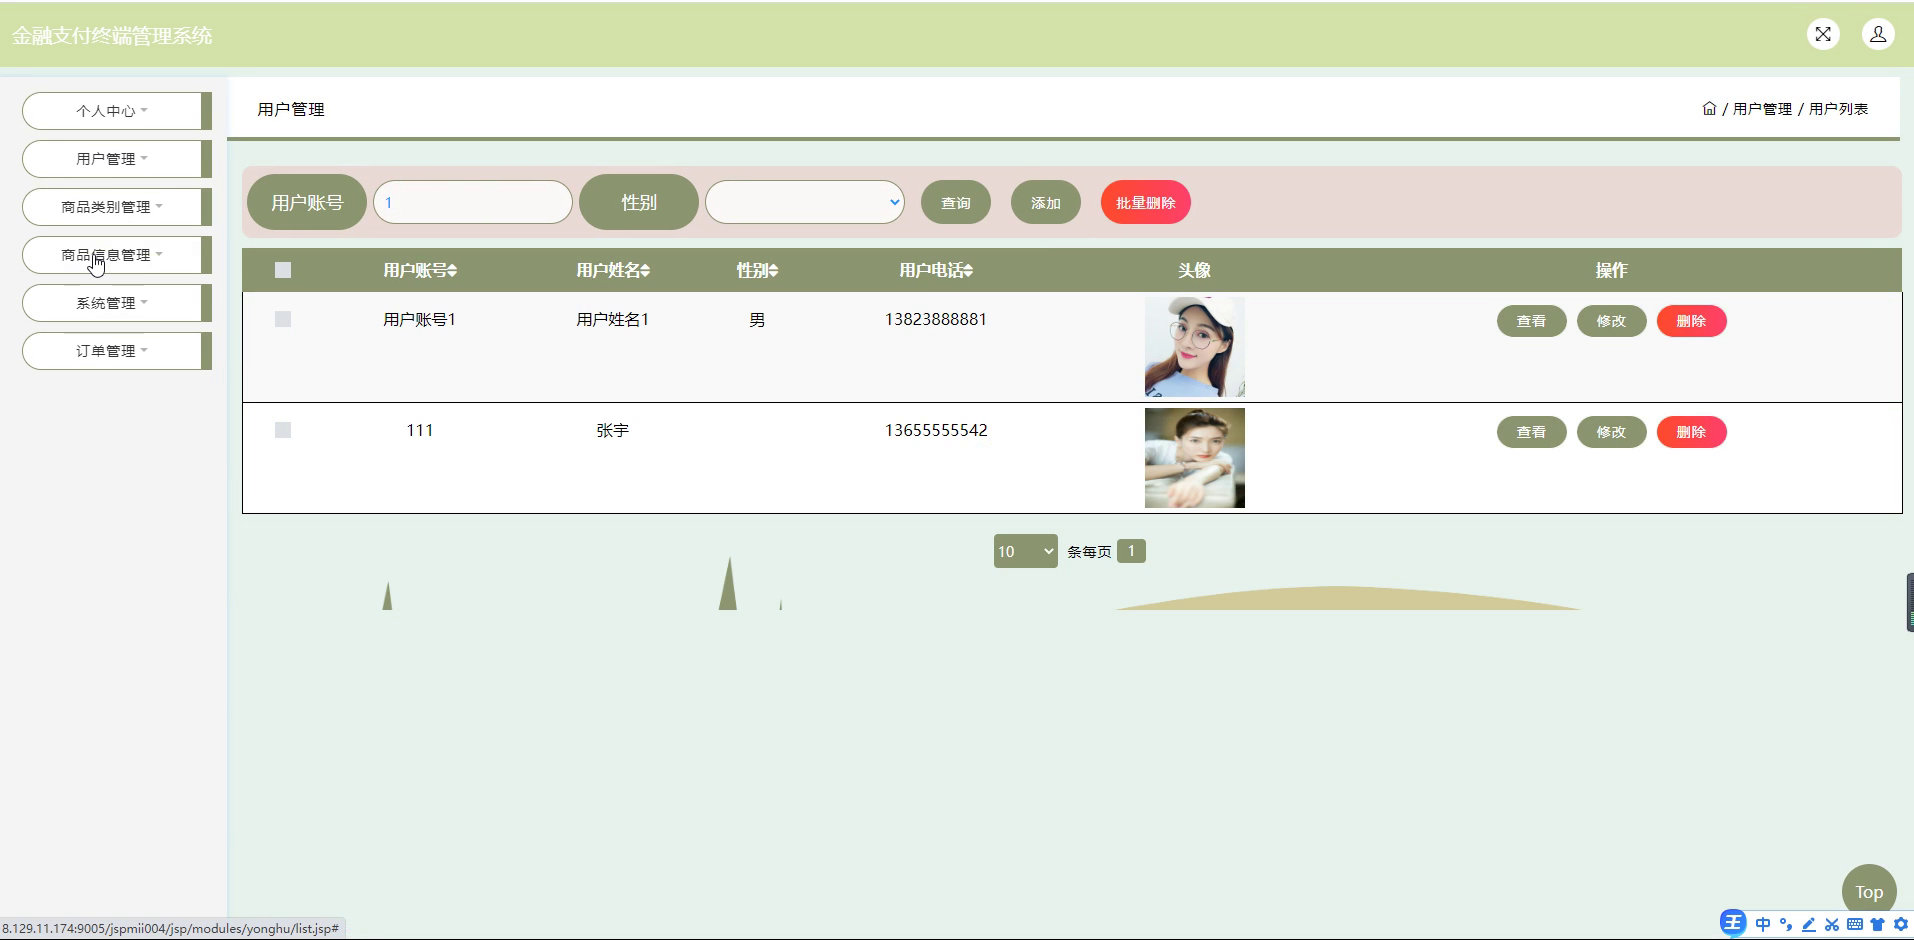The image size is (1914, 940).
Task: Click 修改 for 张宇 row
Action: coord(1611,432)
